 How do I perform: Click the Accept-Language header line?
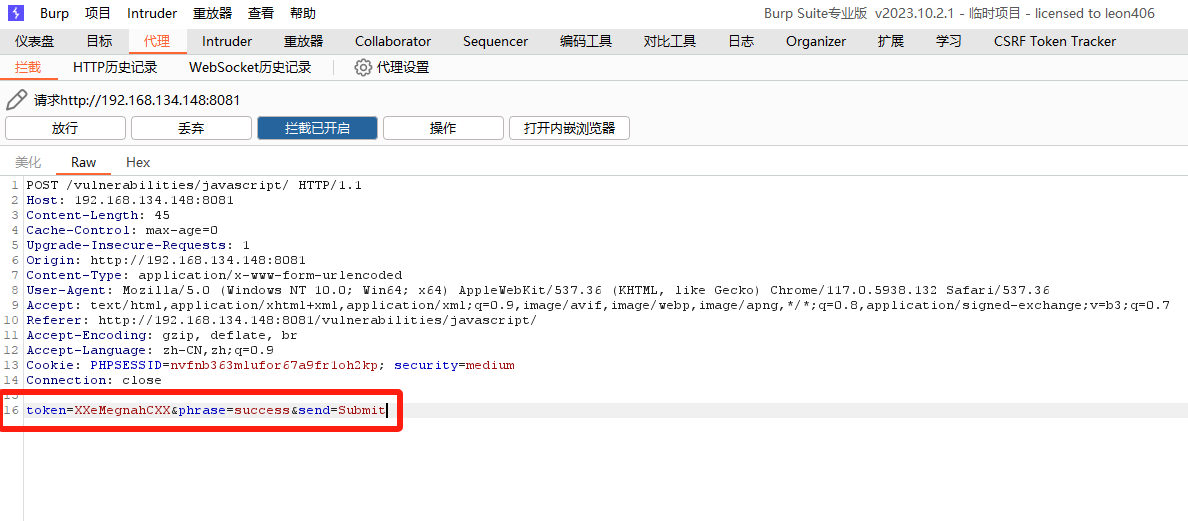coord(150,350)
